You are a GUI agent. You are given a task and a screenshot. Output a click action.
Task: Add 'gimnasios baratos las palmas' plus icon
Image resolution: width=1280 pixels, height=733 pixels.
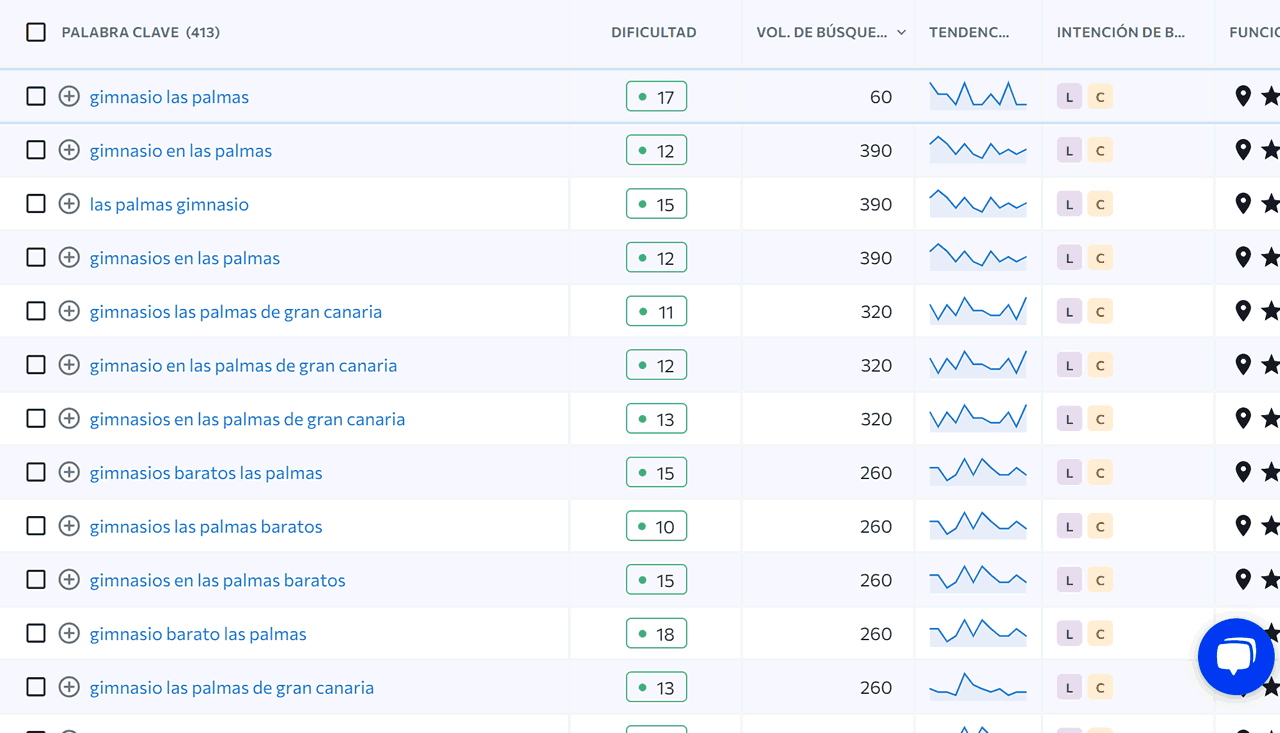tap(69, 472)
